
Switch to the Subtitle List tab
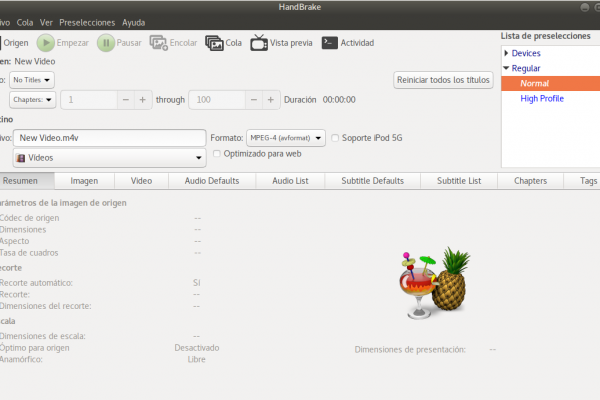459,181
